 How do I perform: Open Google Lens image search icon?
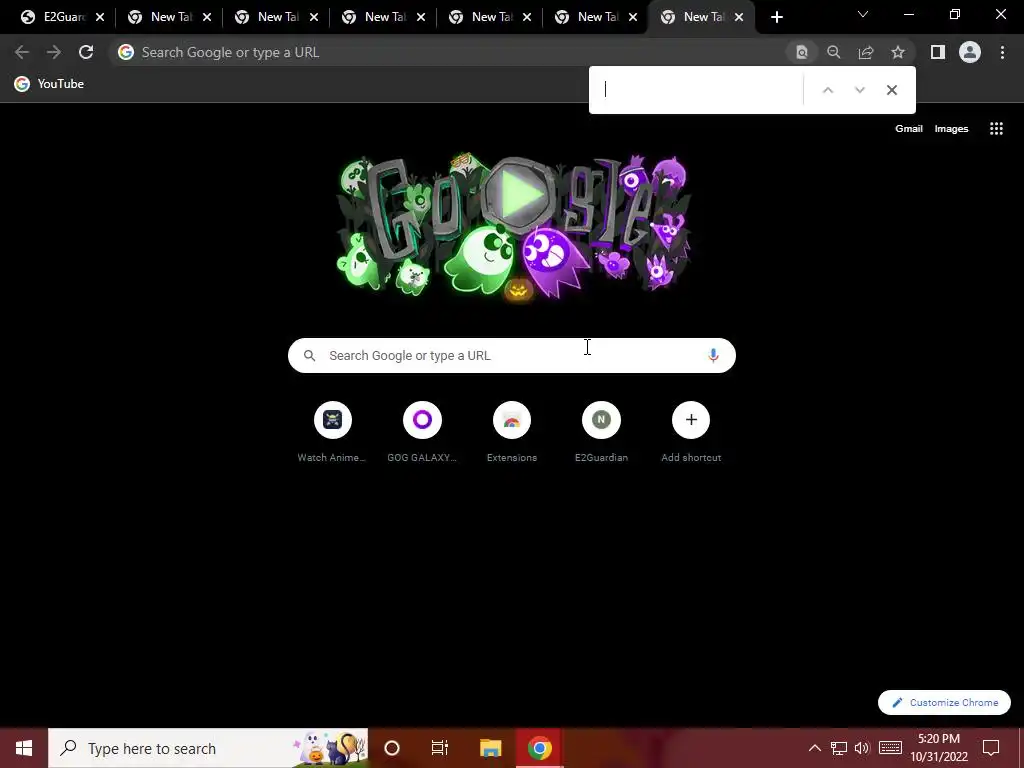pyautogui.click(x=801, y=52)
